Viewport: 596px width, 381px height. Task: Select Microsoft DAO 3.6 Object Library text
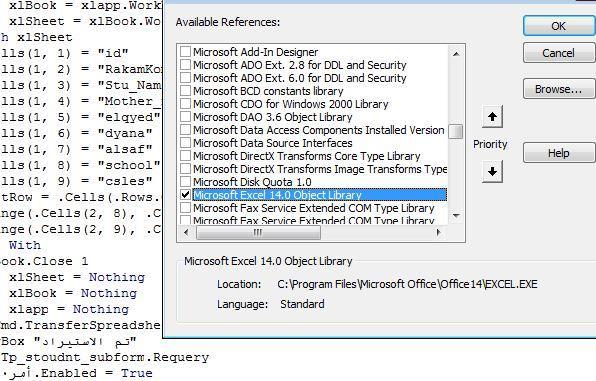pyautogui.click(x=273, y=117)
